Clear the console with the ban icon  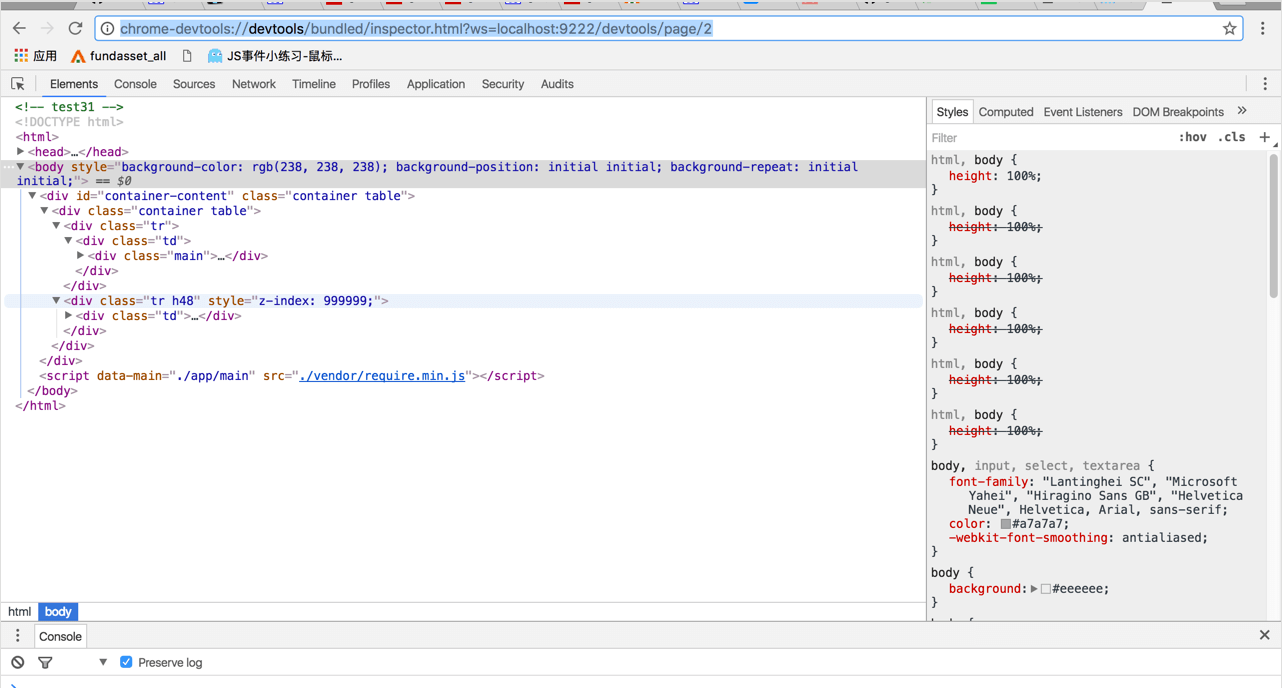click(x=18, y=662)
